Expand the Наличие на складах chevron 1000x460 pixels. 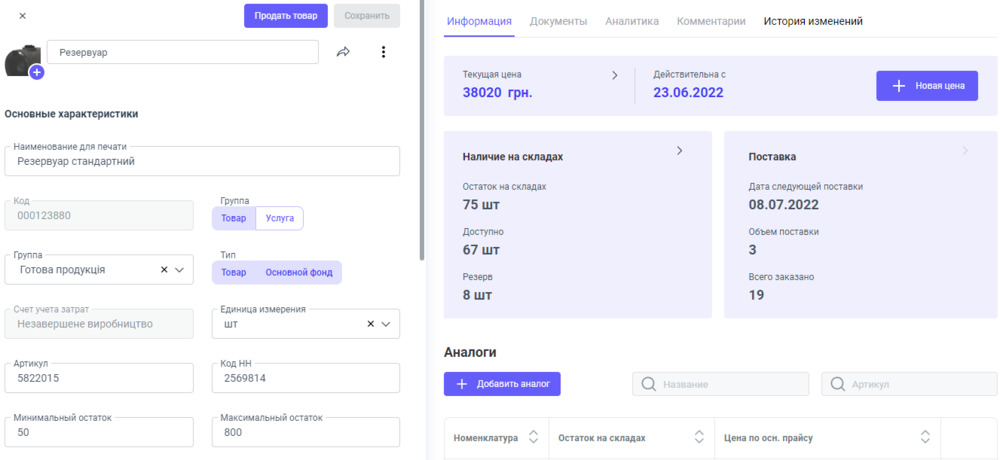[680, 151]
